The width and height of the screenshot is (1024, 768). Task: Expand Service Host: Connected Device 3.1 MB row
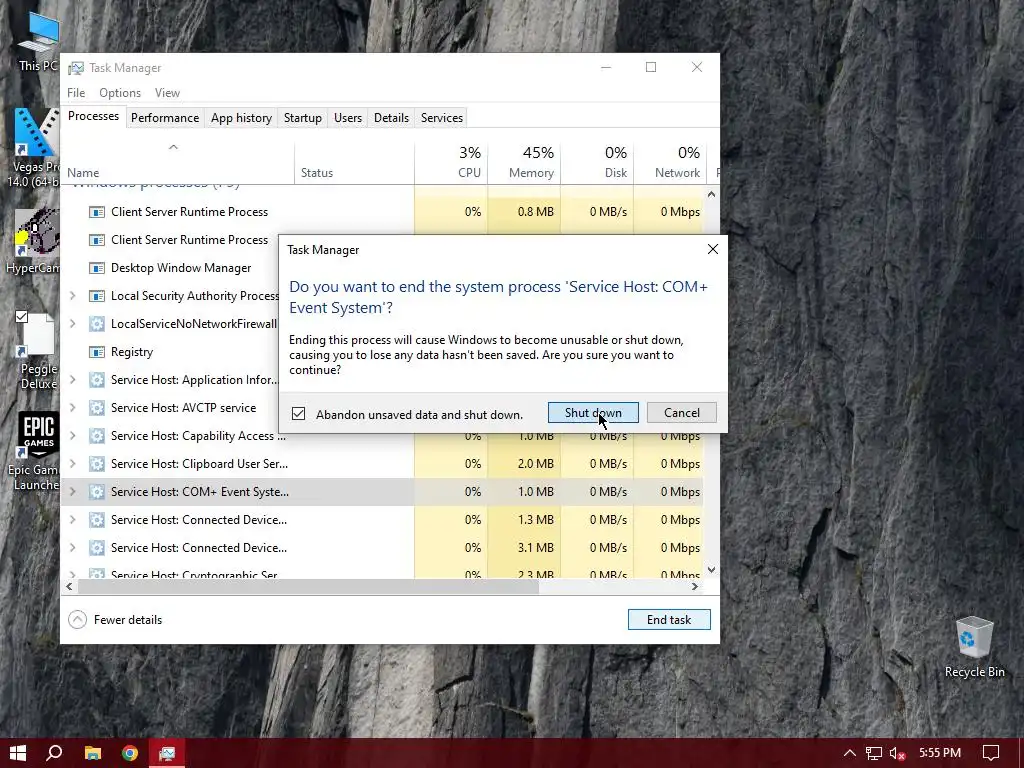[x=72, y=548]
